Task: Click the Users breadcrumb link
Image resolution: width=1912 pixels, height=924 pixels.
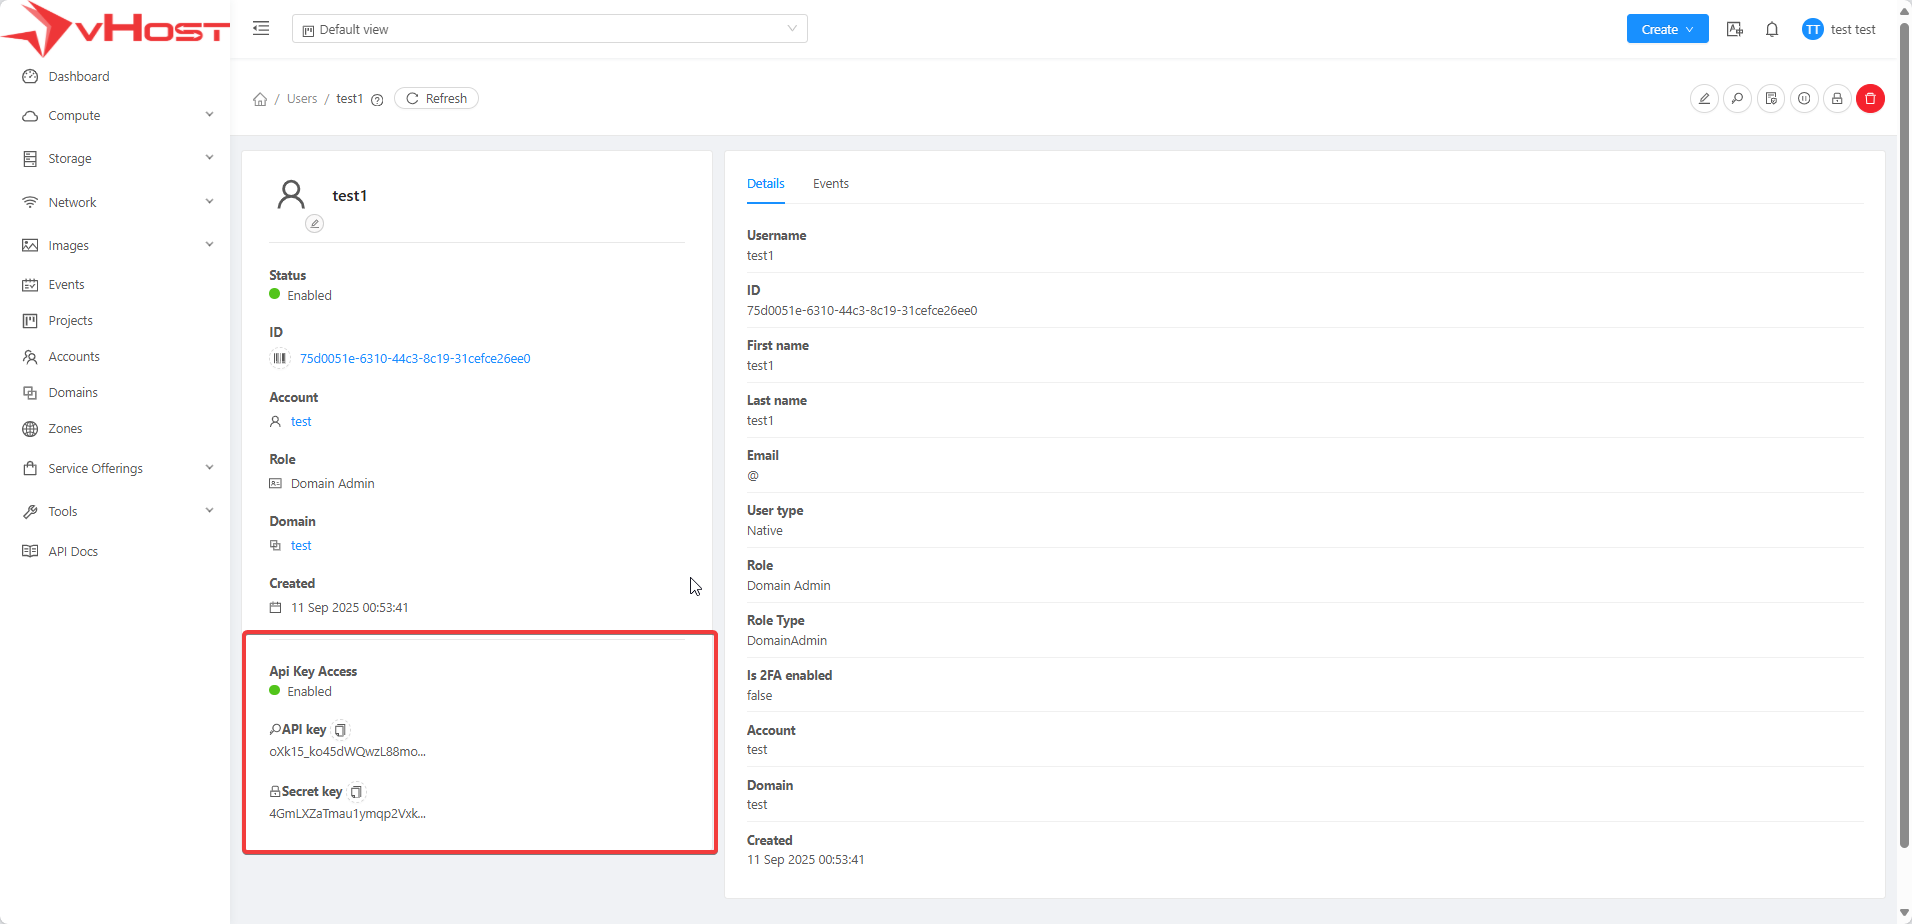Action: [x=302, y=99]
